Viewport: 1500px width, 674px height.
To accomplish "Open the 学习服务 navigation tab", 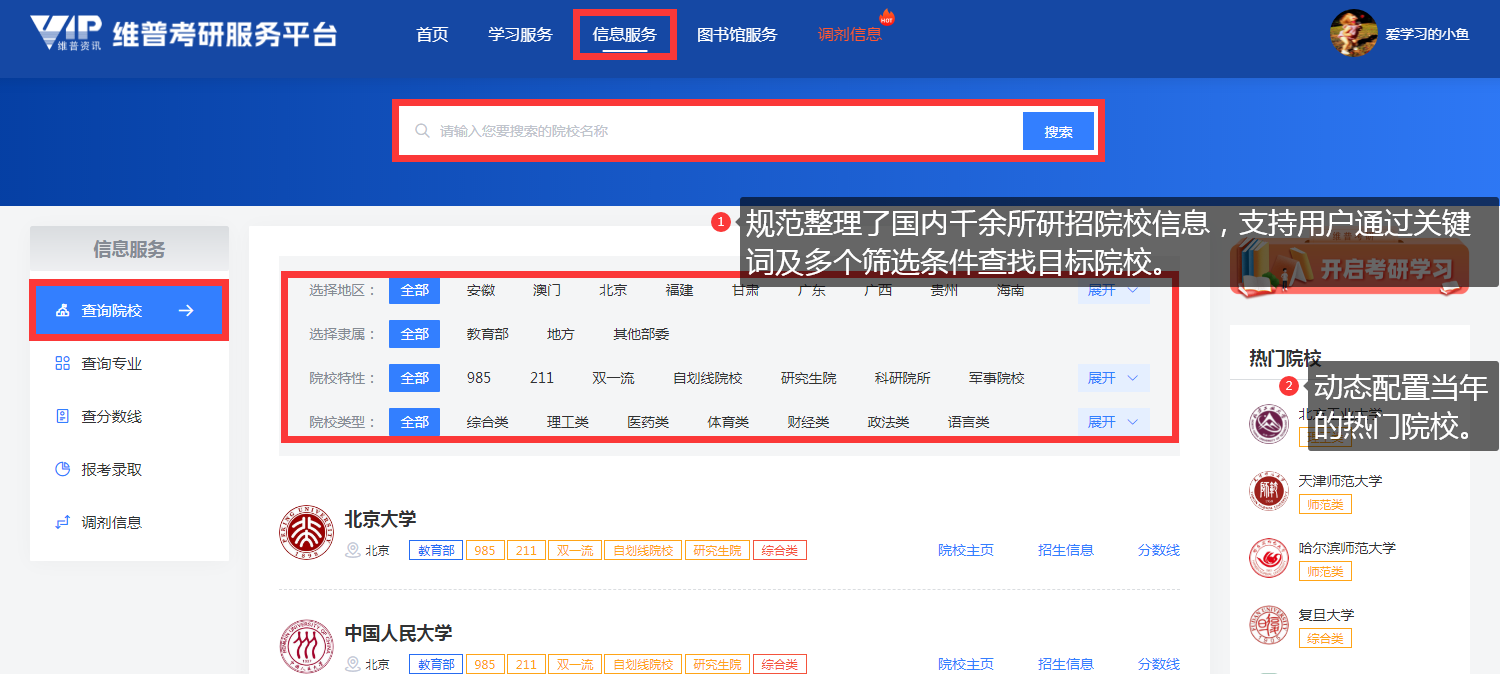I will point(520,34).
